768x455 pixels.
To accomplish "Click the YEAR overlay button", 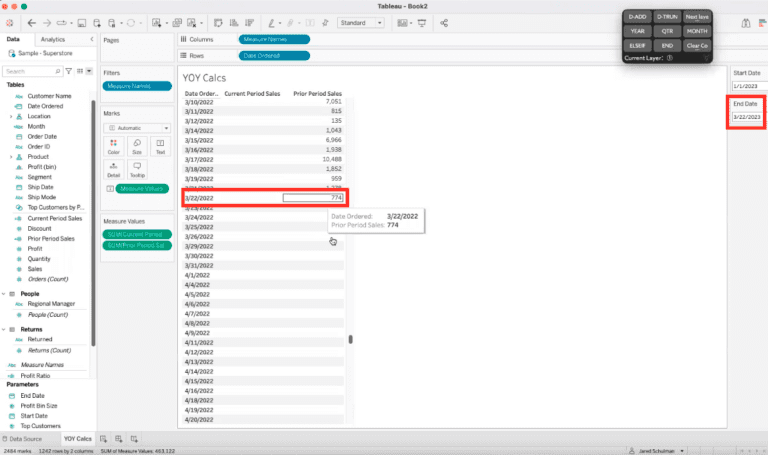I will tap(637, 31).
